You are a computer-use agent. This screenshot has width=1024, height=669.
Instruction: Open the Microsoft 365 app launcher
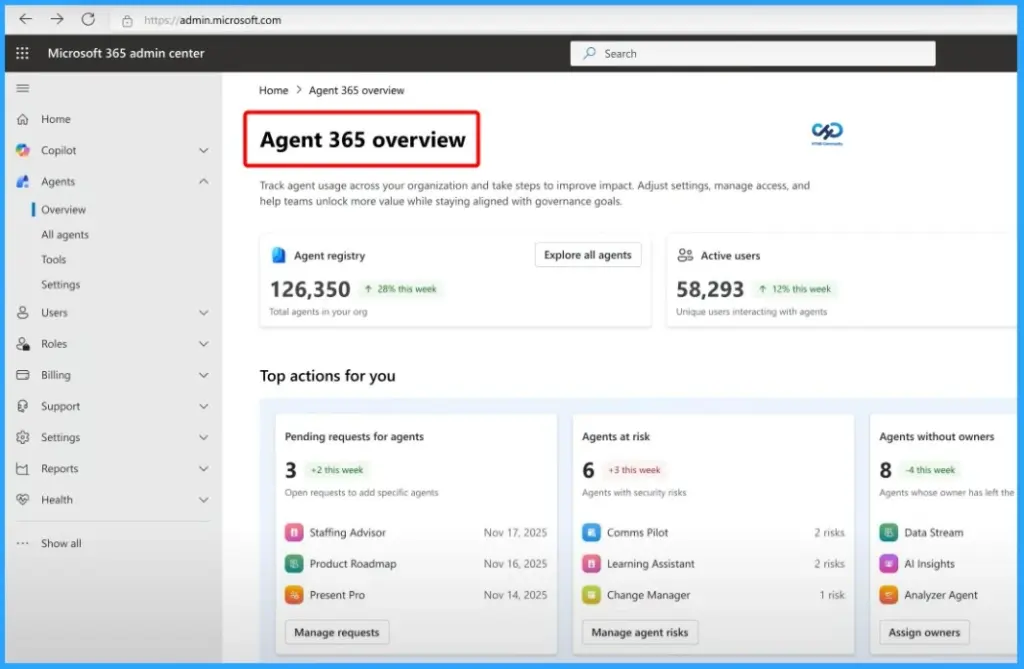click(21, 53)
